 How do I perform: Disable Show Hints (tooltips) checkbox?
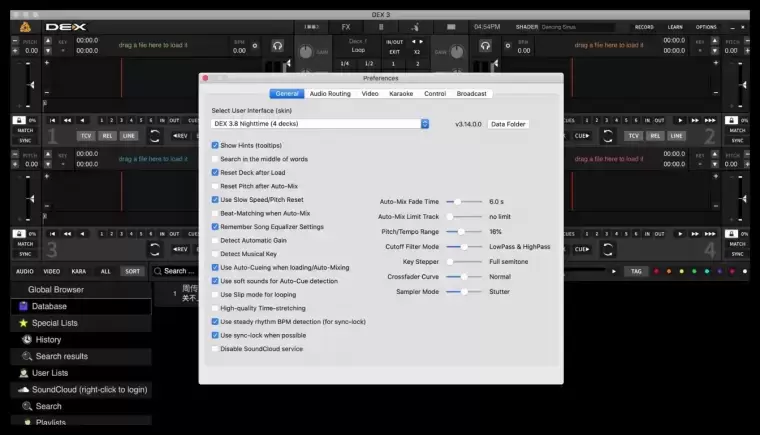pos(215,145)
